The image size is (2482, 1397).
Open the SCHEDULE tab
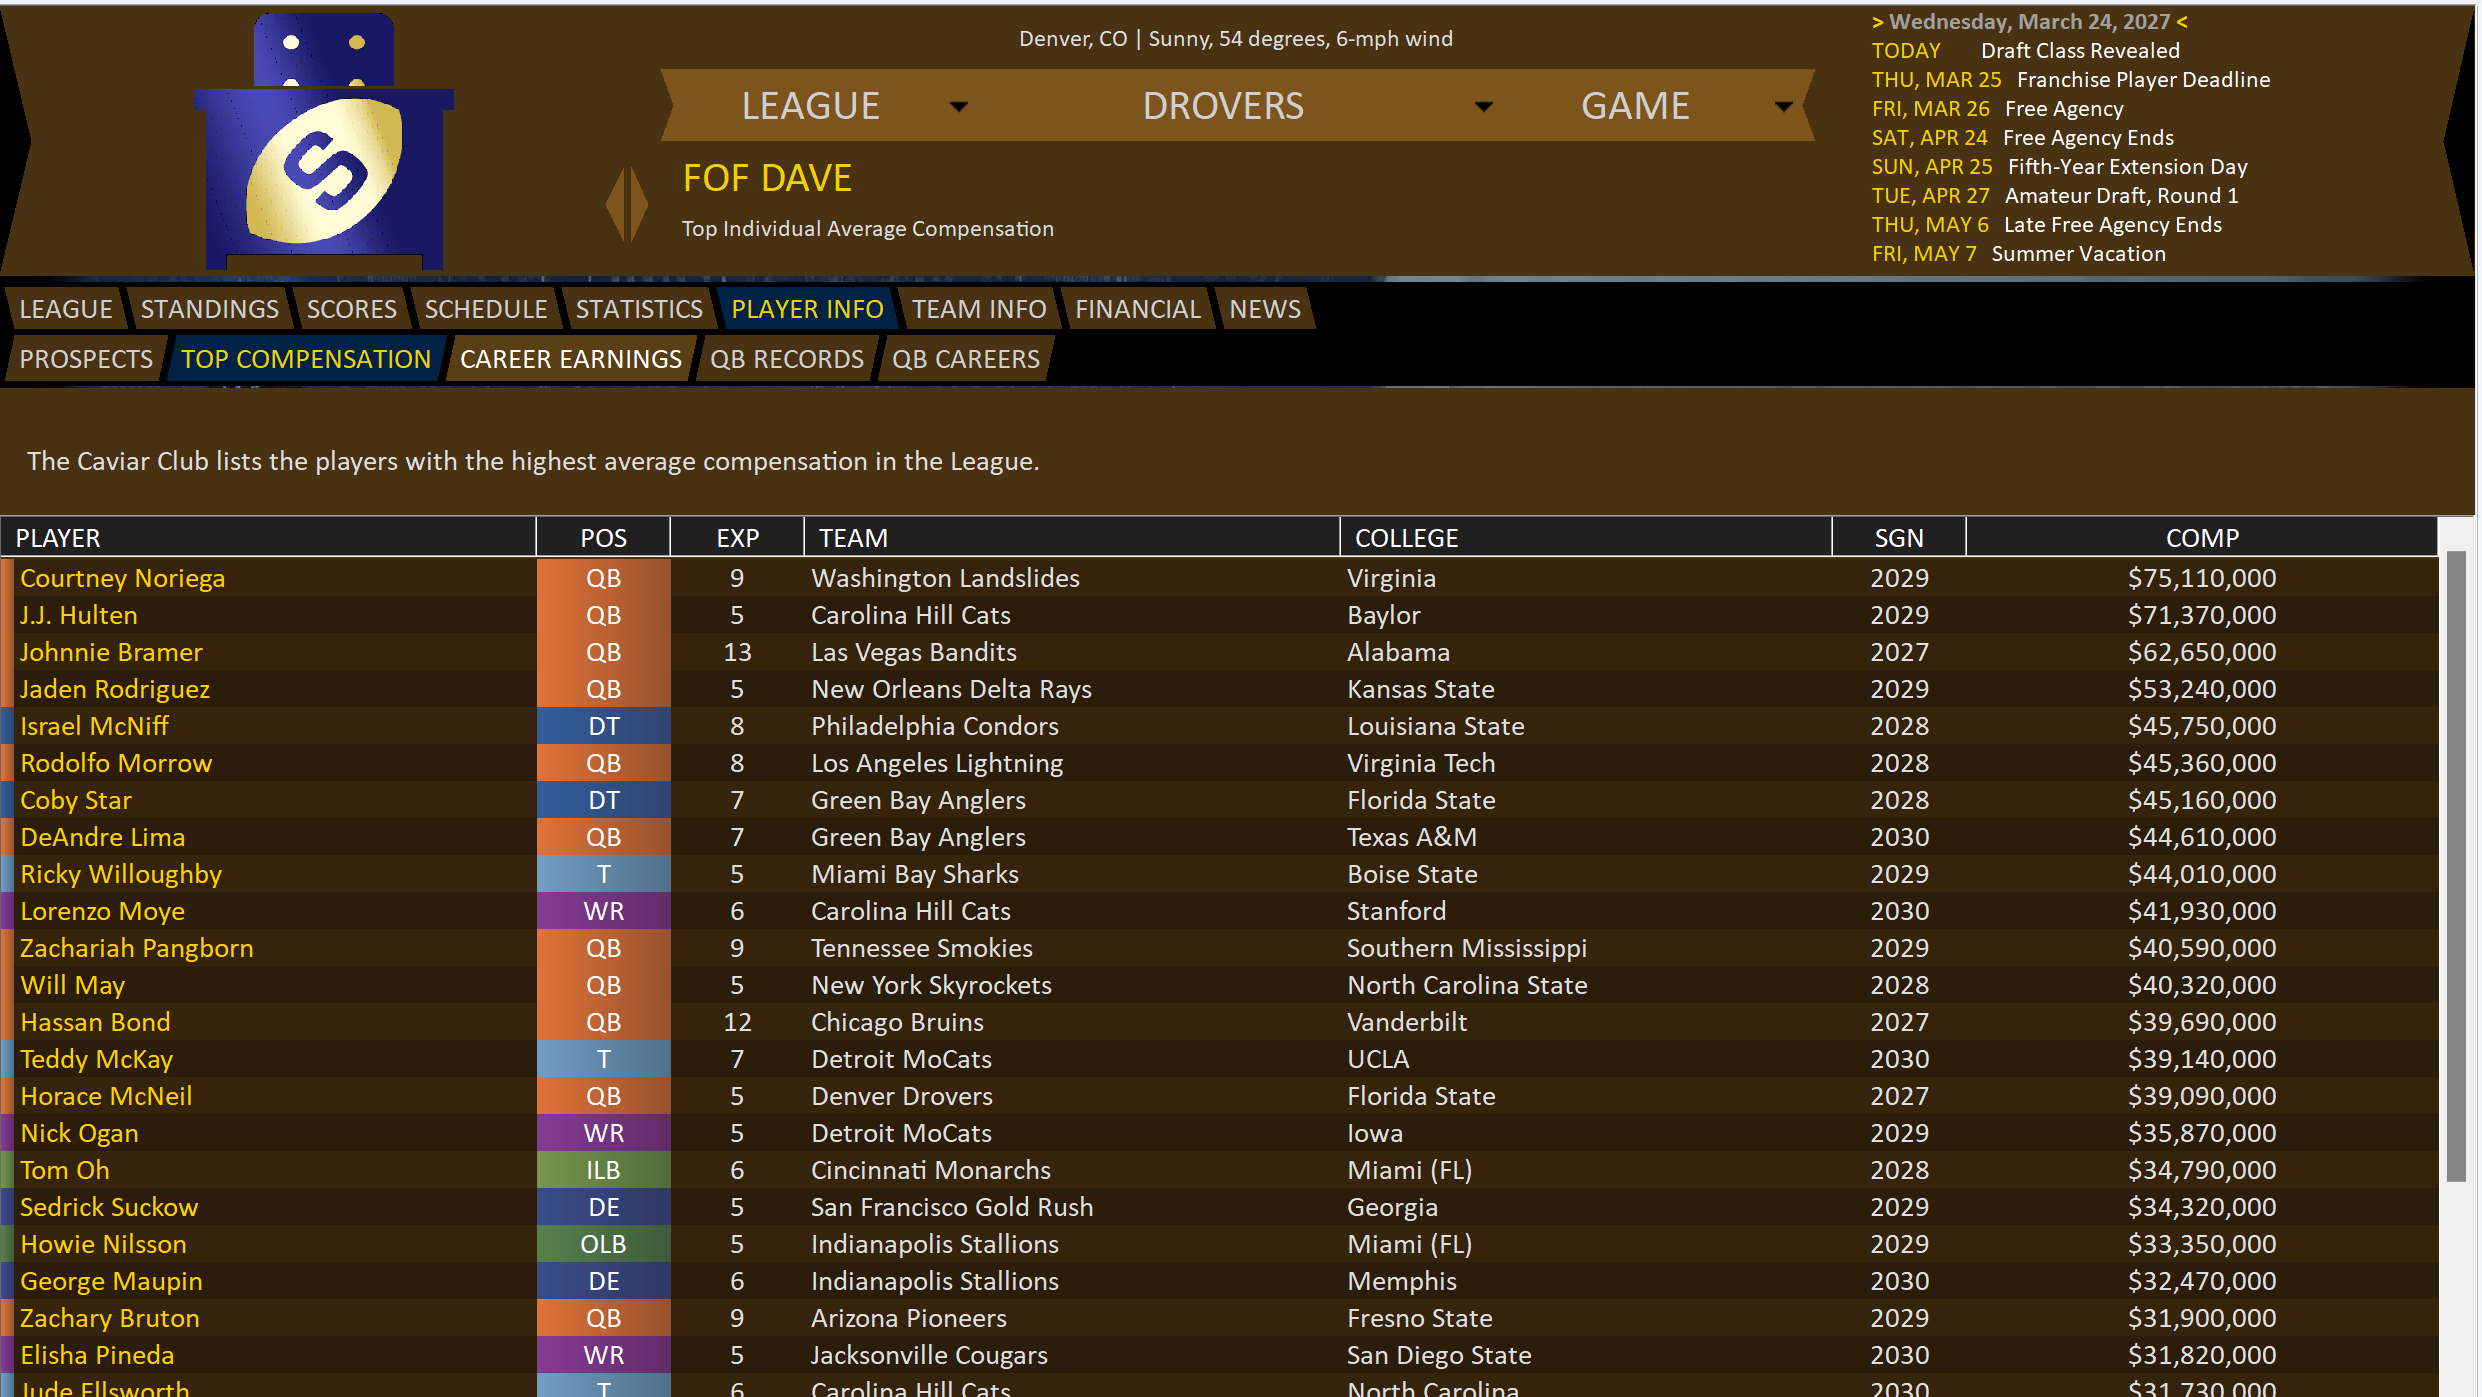(x=486, y=309)
